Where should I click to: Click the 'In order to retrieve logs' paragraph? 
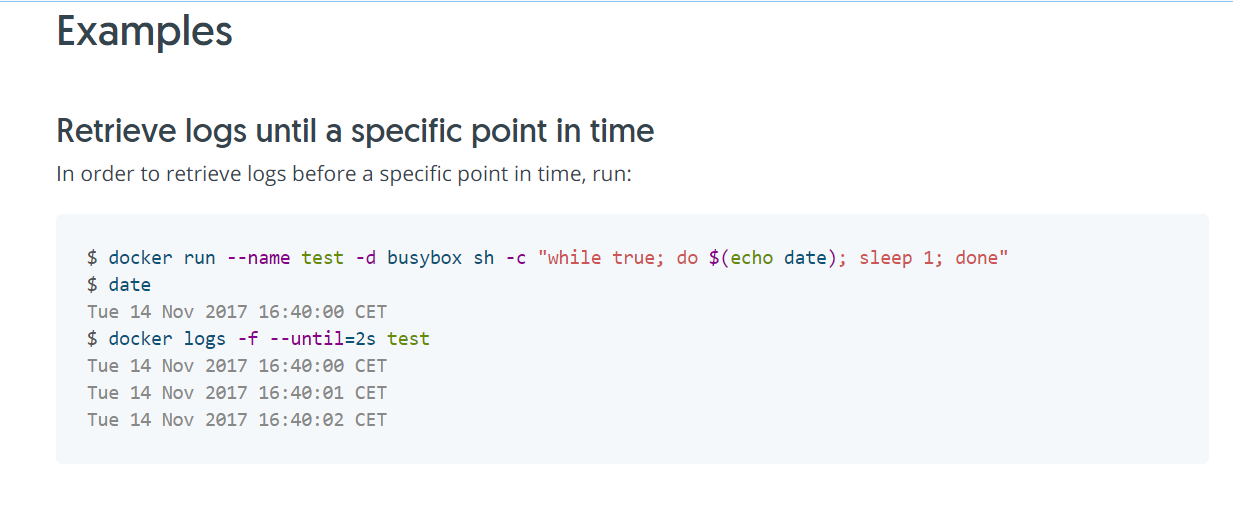pos(344,174)
